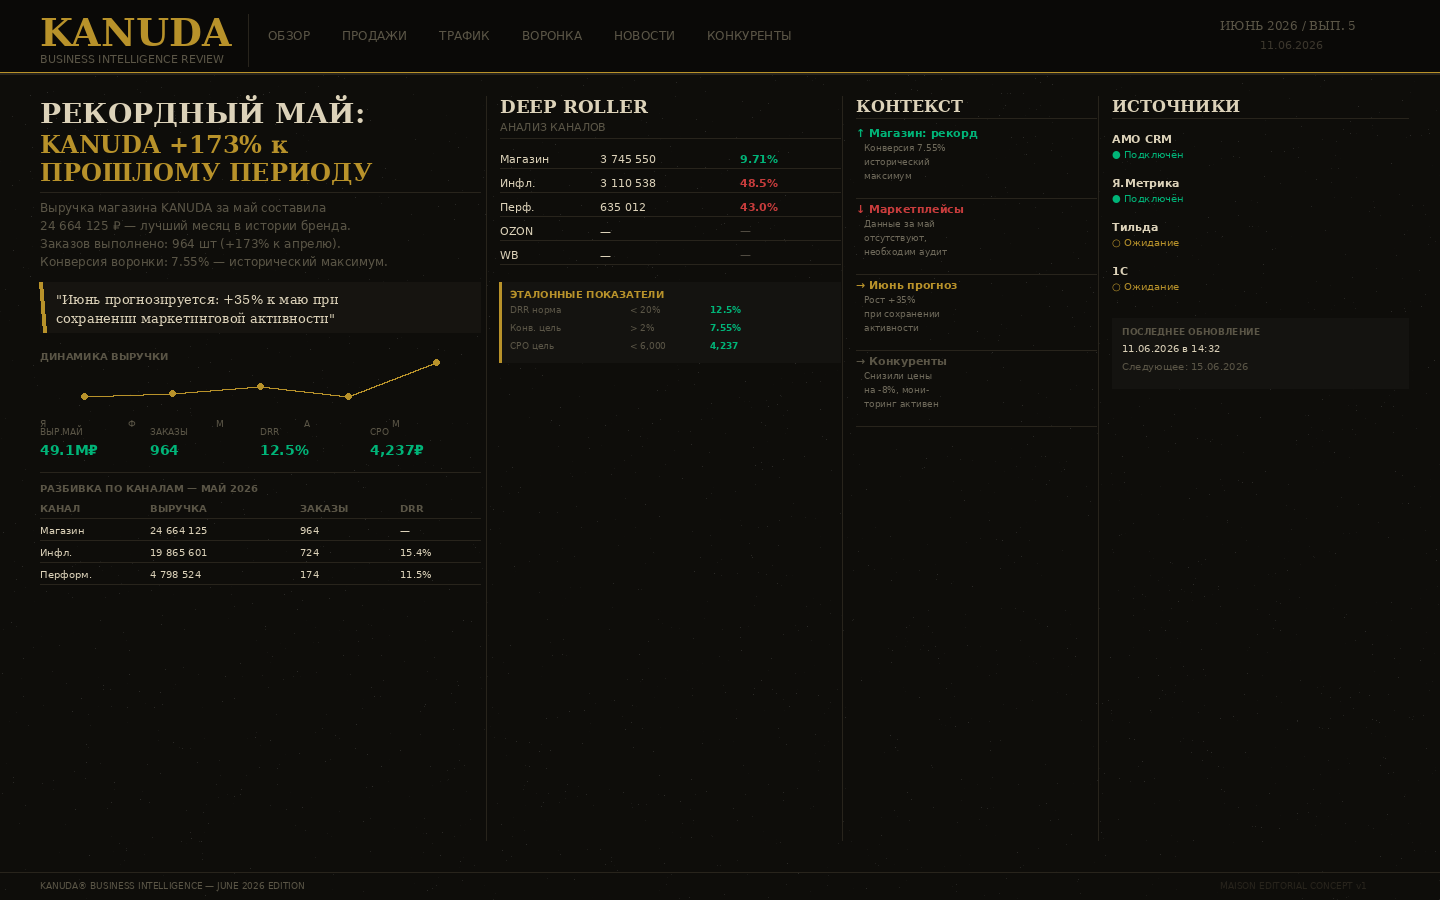Click the footer 'JUNE 2026 EDITION' text

pyautogui.click(x=260, y=886)
